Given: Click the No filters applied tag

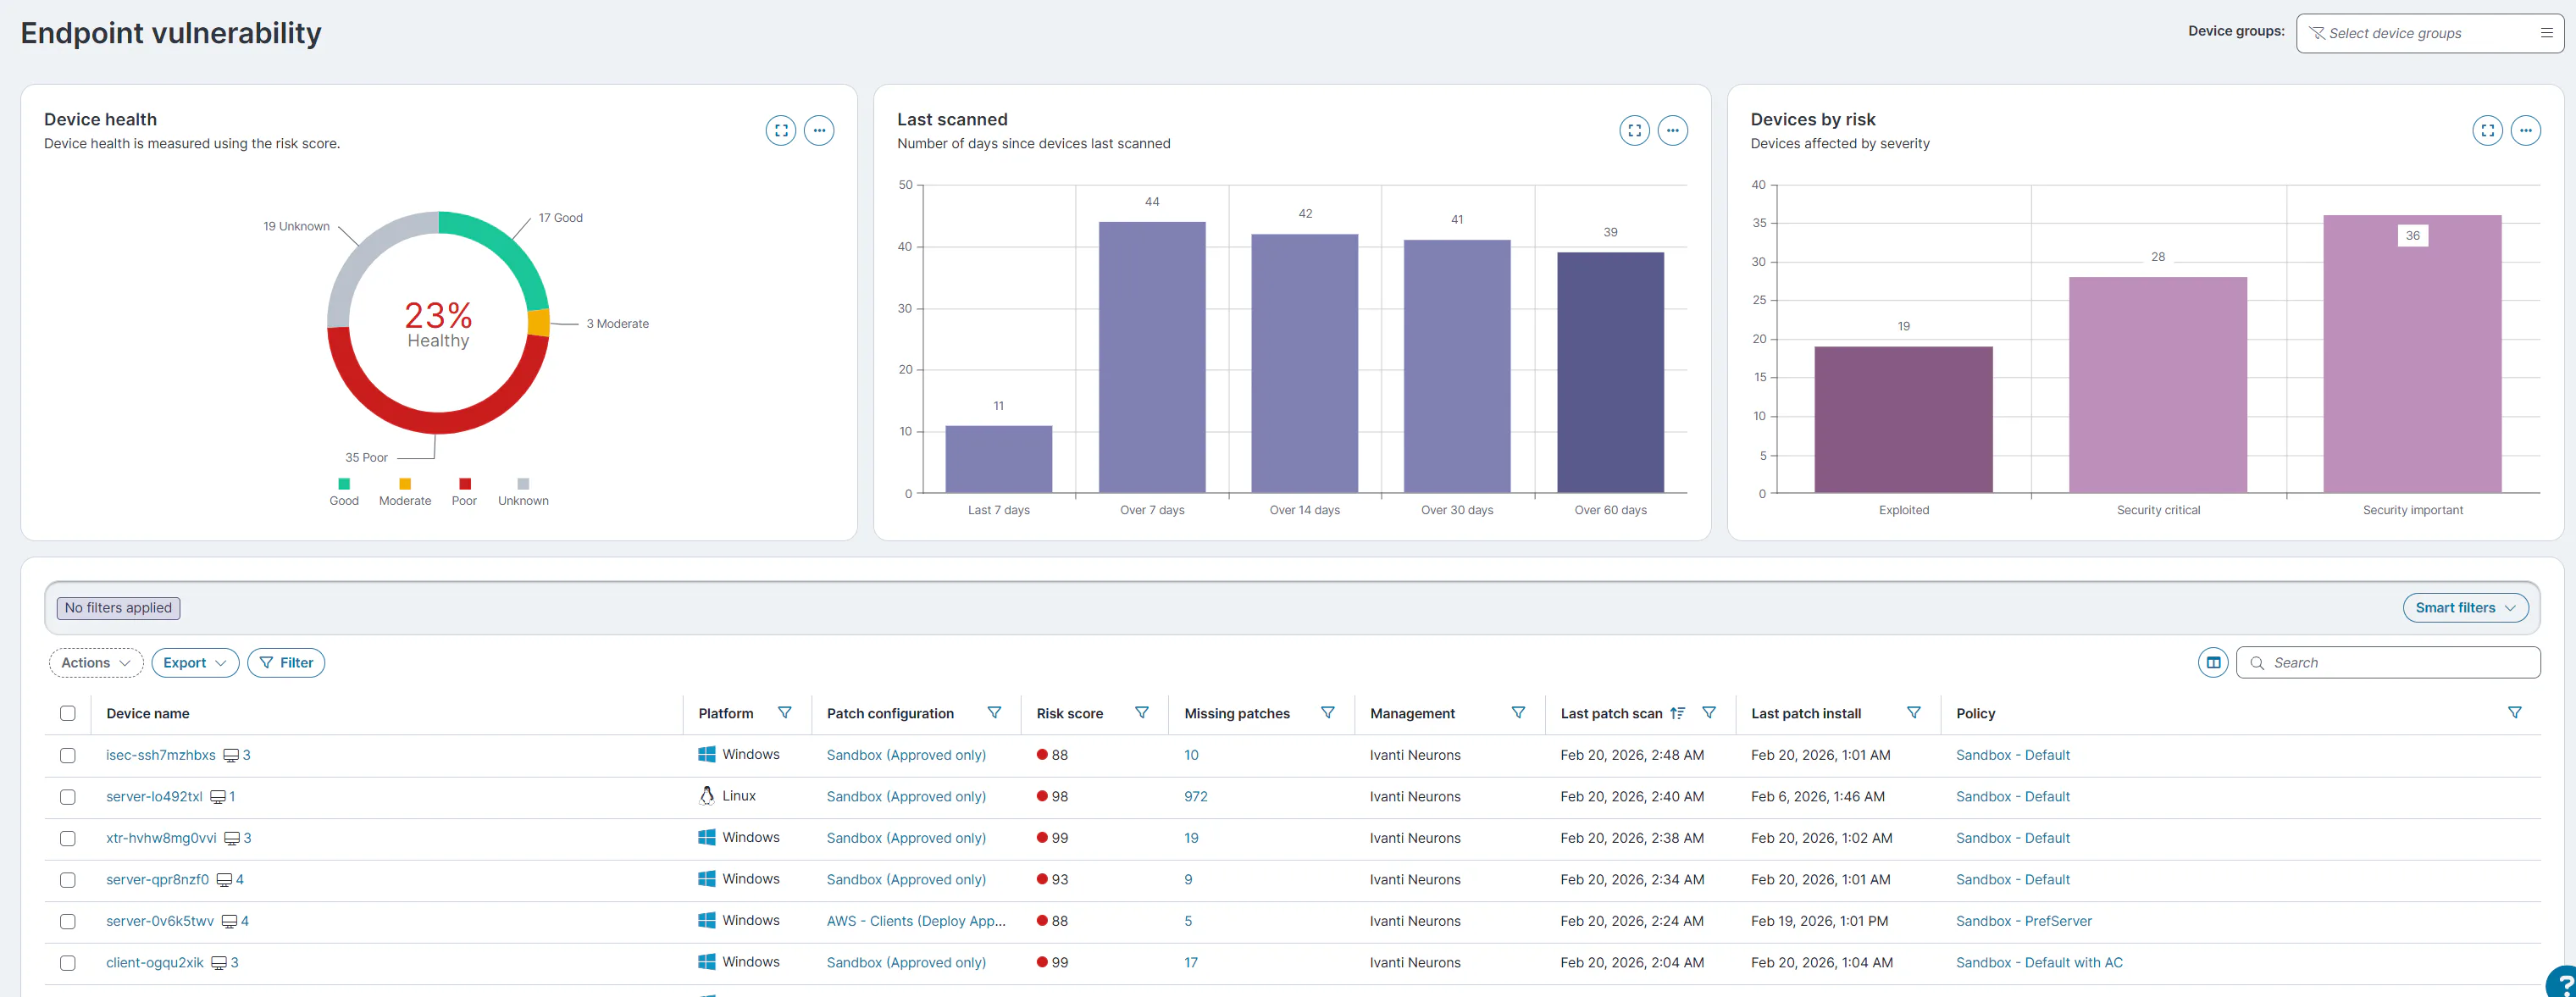Looking at the screenshot, I should click(118, 607).
